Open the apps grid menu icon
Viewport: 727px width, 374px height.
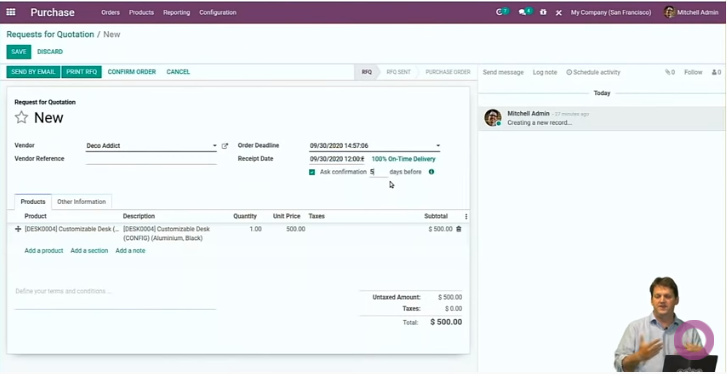coord(11,13)
